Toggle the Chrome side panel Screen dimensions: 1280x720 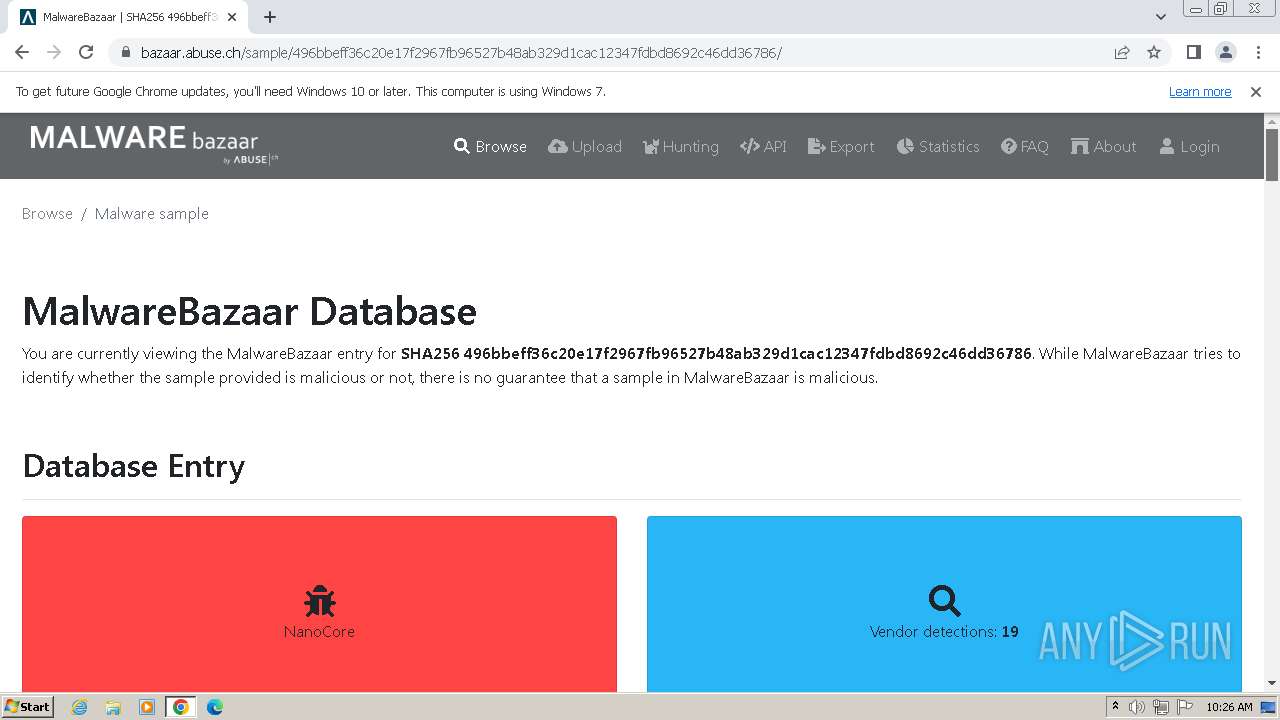tap(1193, 52)
